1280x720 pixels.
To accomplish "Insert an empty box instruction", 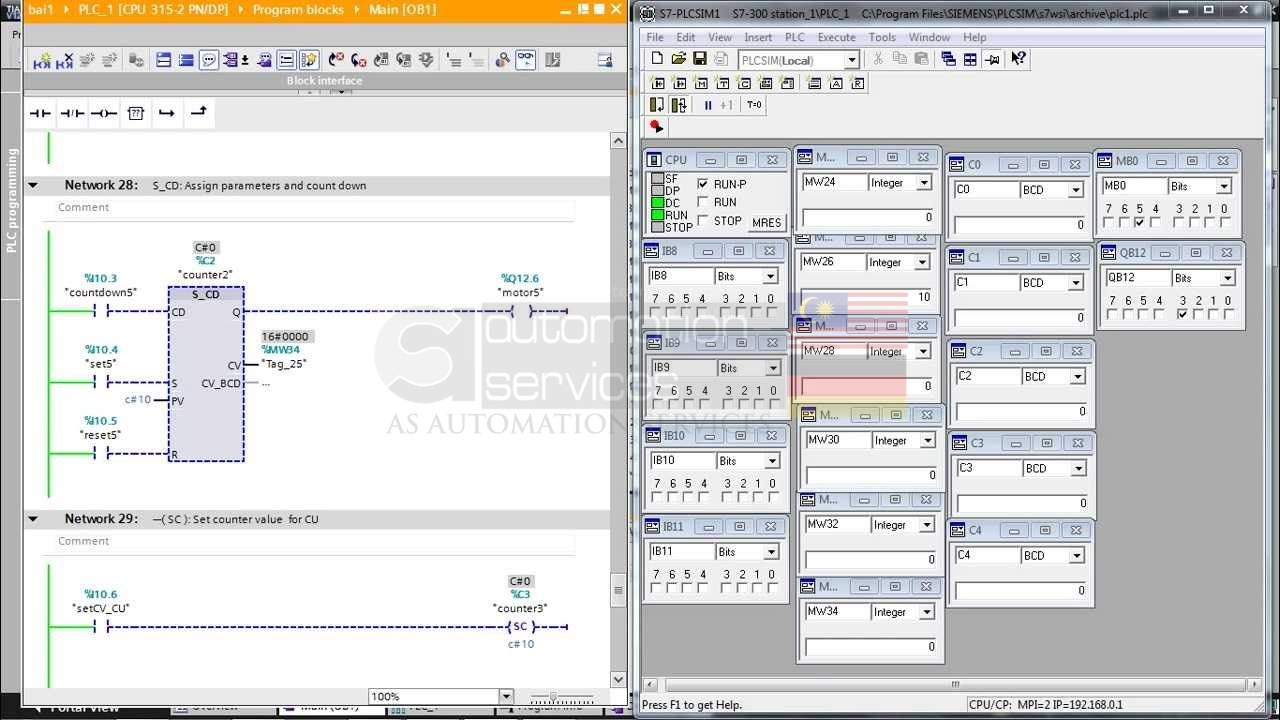I will pos(136,113).
